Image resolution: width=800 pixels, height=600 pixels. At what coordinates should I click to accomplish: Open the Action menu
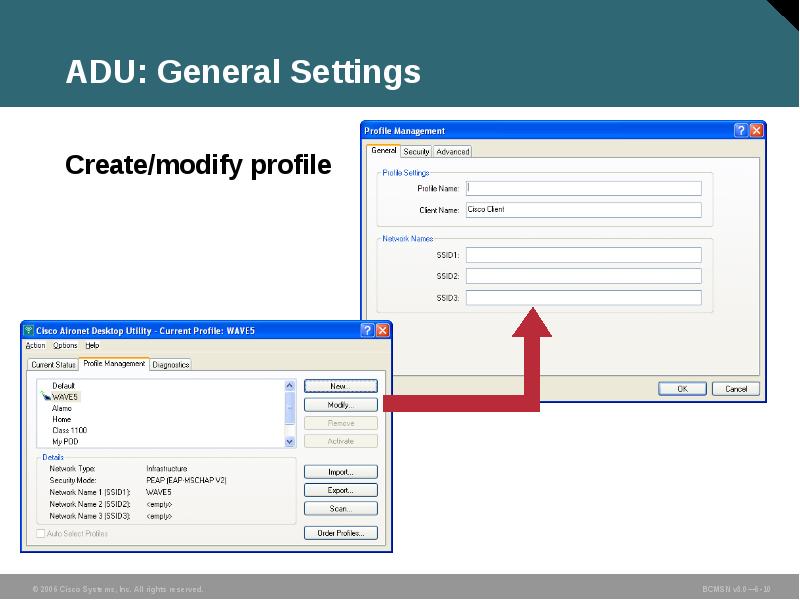click(x=36, y=345)
